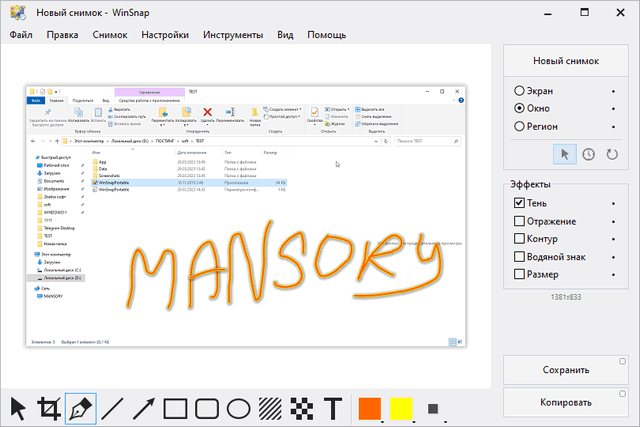The height and width of the screenshot is (427, 640).
Task: Click the Сохранить button
Action: 565,369
